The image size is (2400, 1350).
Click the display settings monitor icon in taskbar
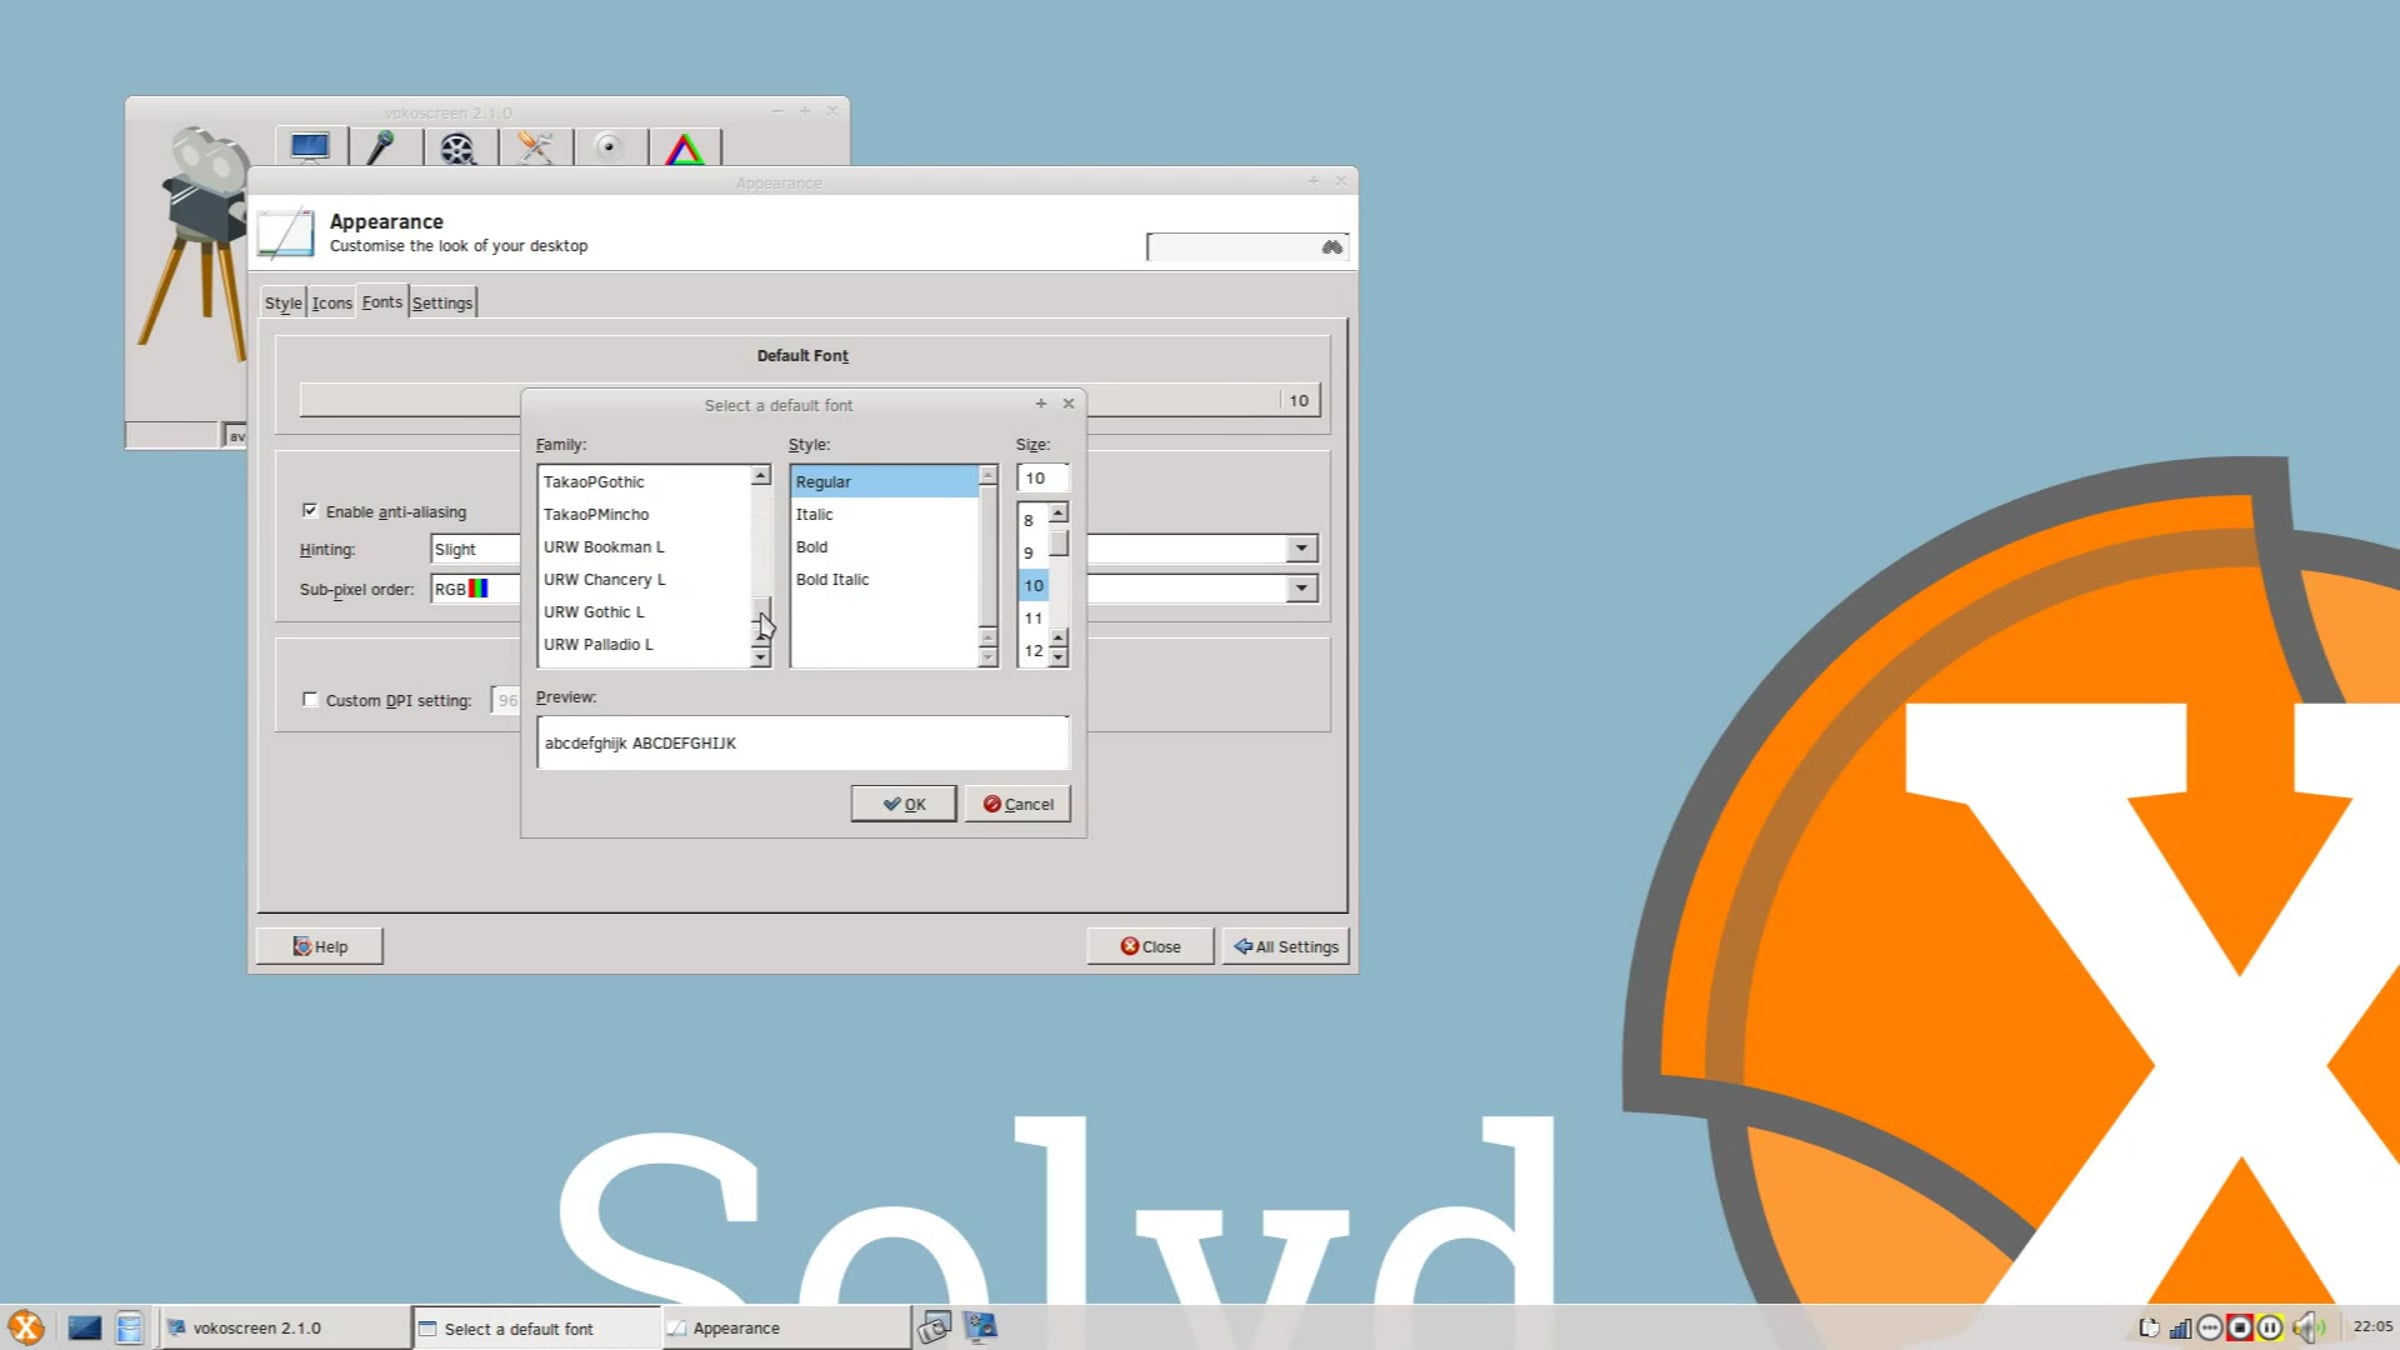[x=980, y=1328]
